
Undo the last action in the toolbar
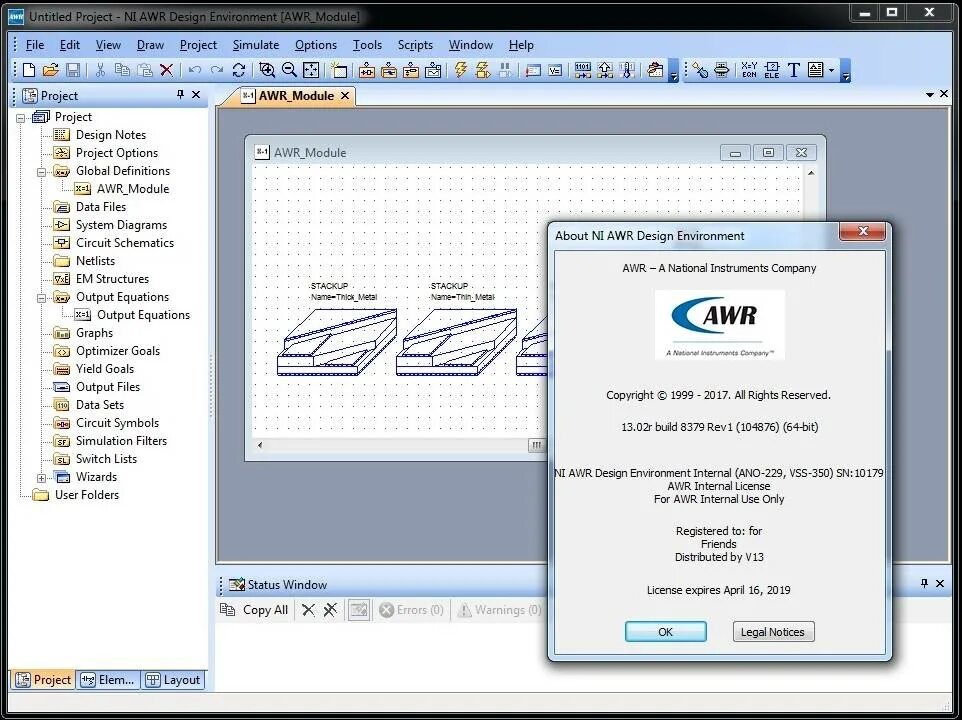point(195,70)
